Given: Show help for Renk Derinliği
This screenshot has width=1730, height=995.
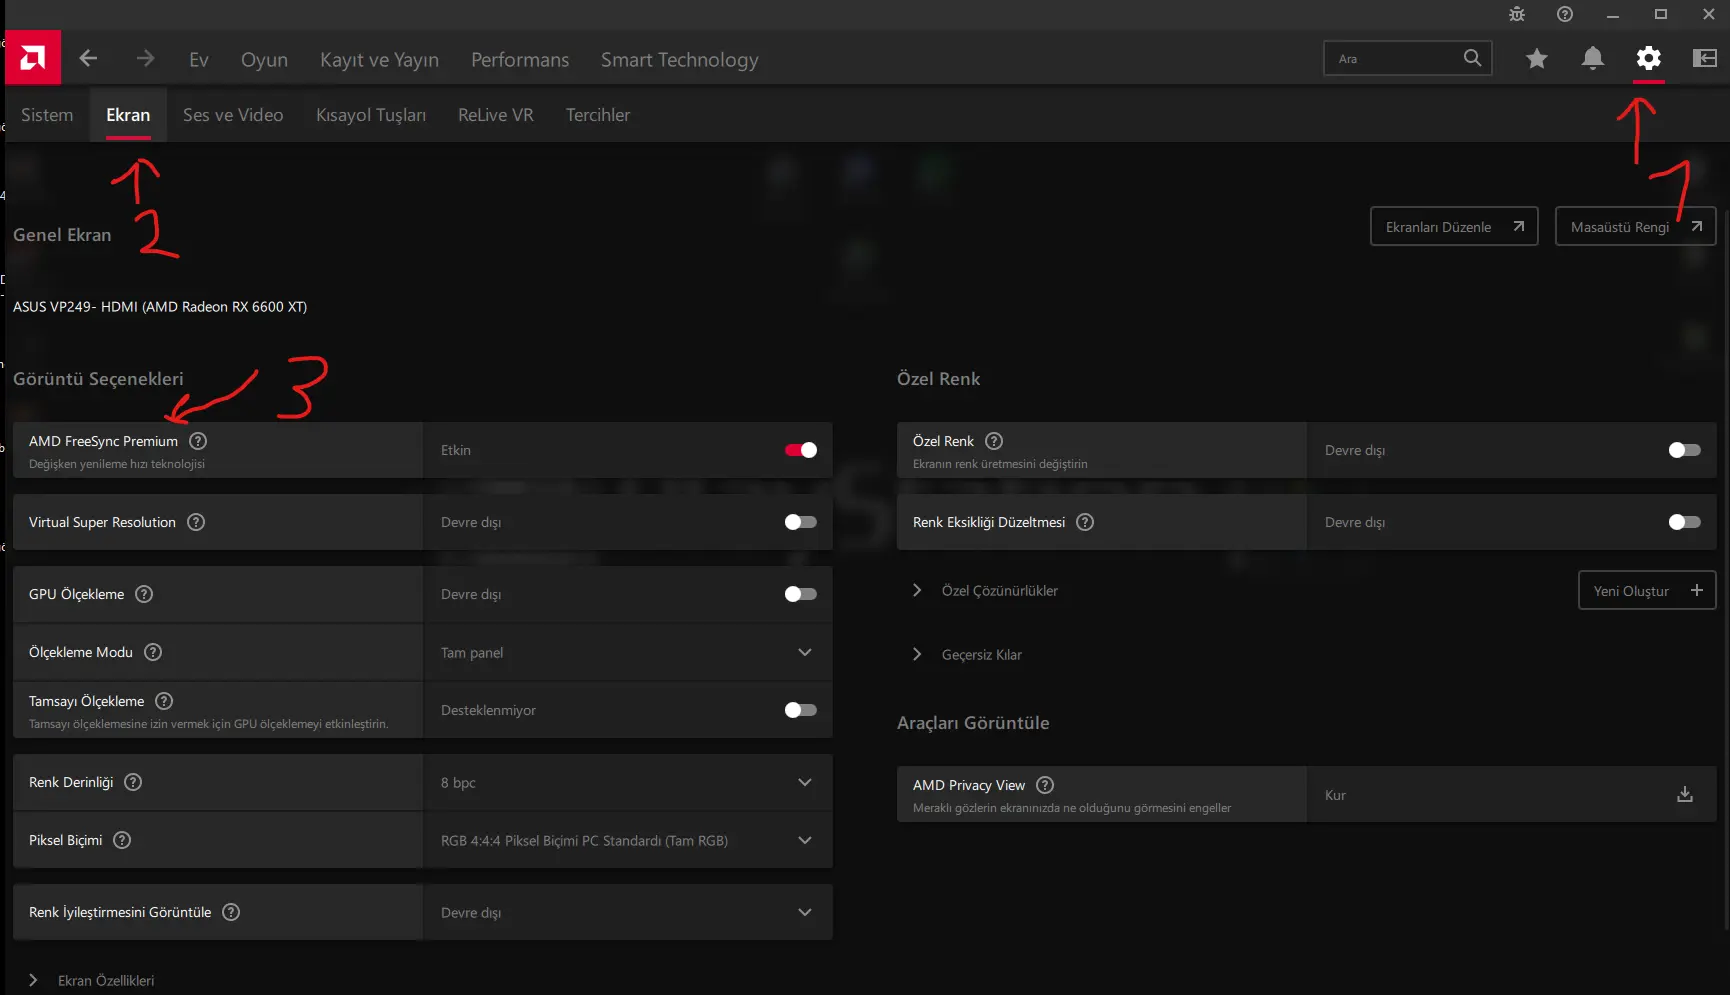Looking at the screenshot, I should pos(133,782).
